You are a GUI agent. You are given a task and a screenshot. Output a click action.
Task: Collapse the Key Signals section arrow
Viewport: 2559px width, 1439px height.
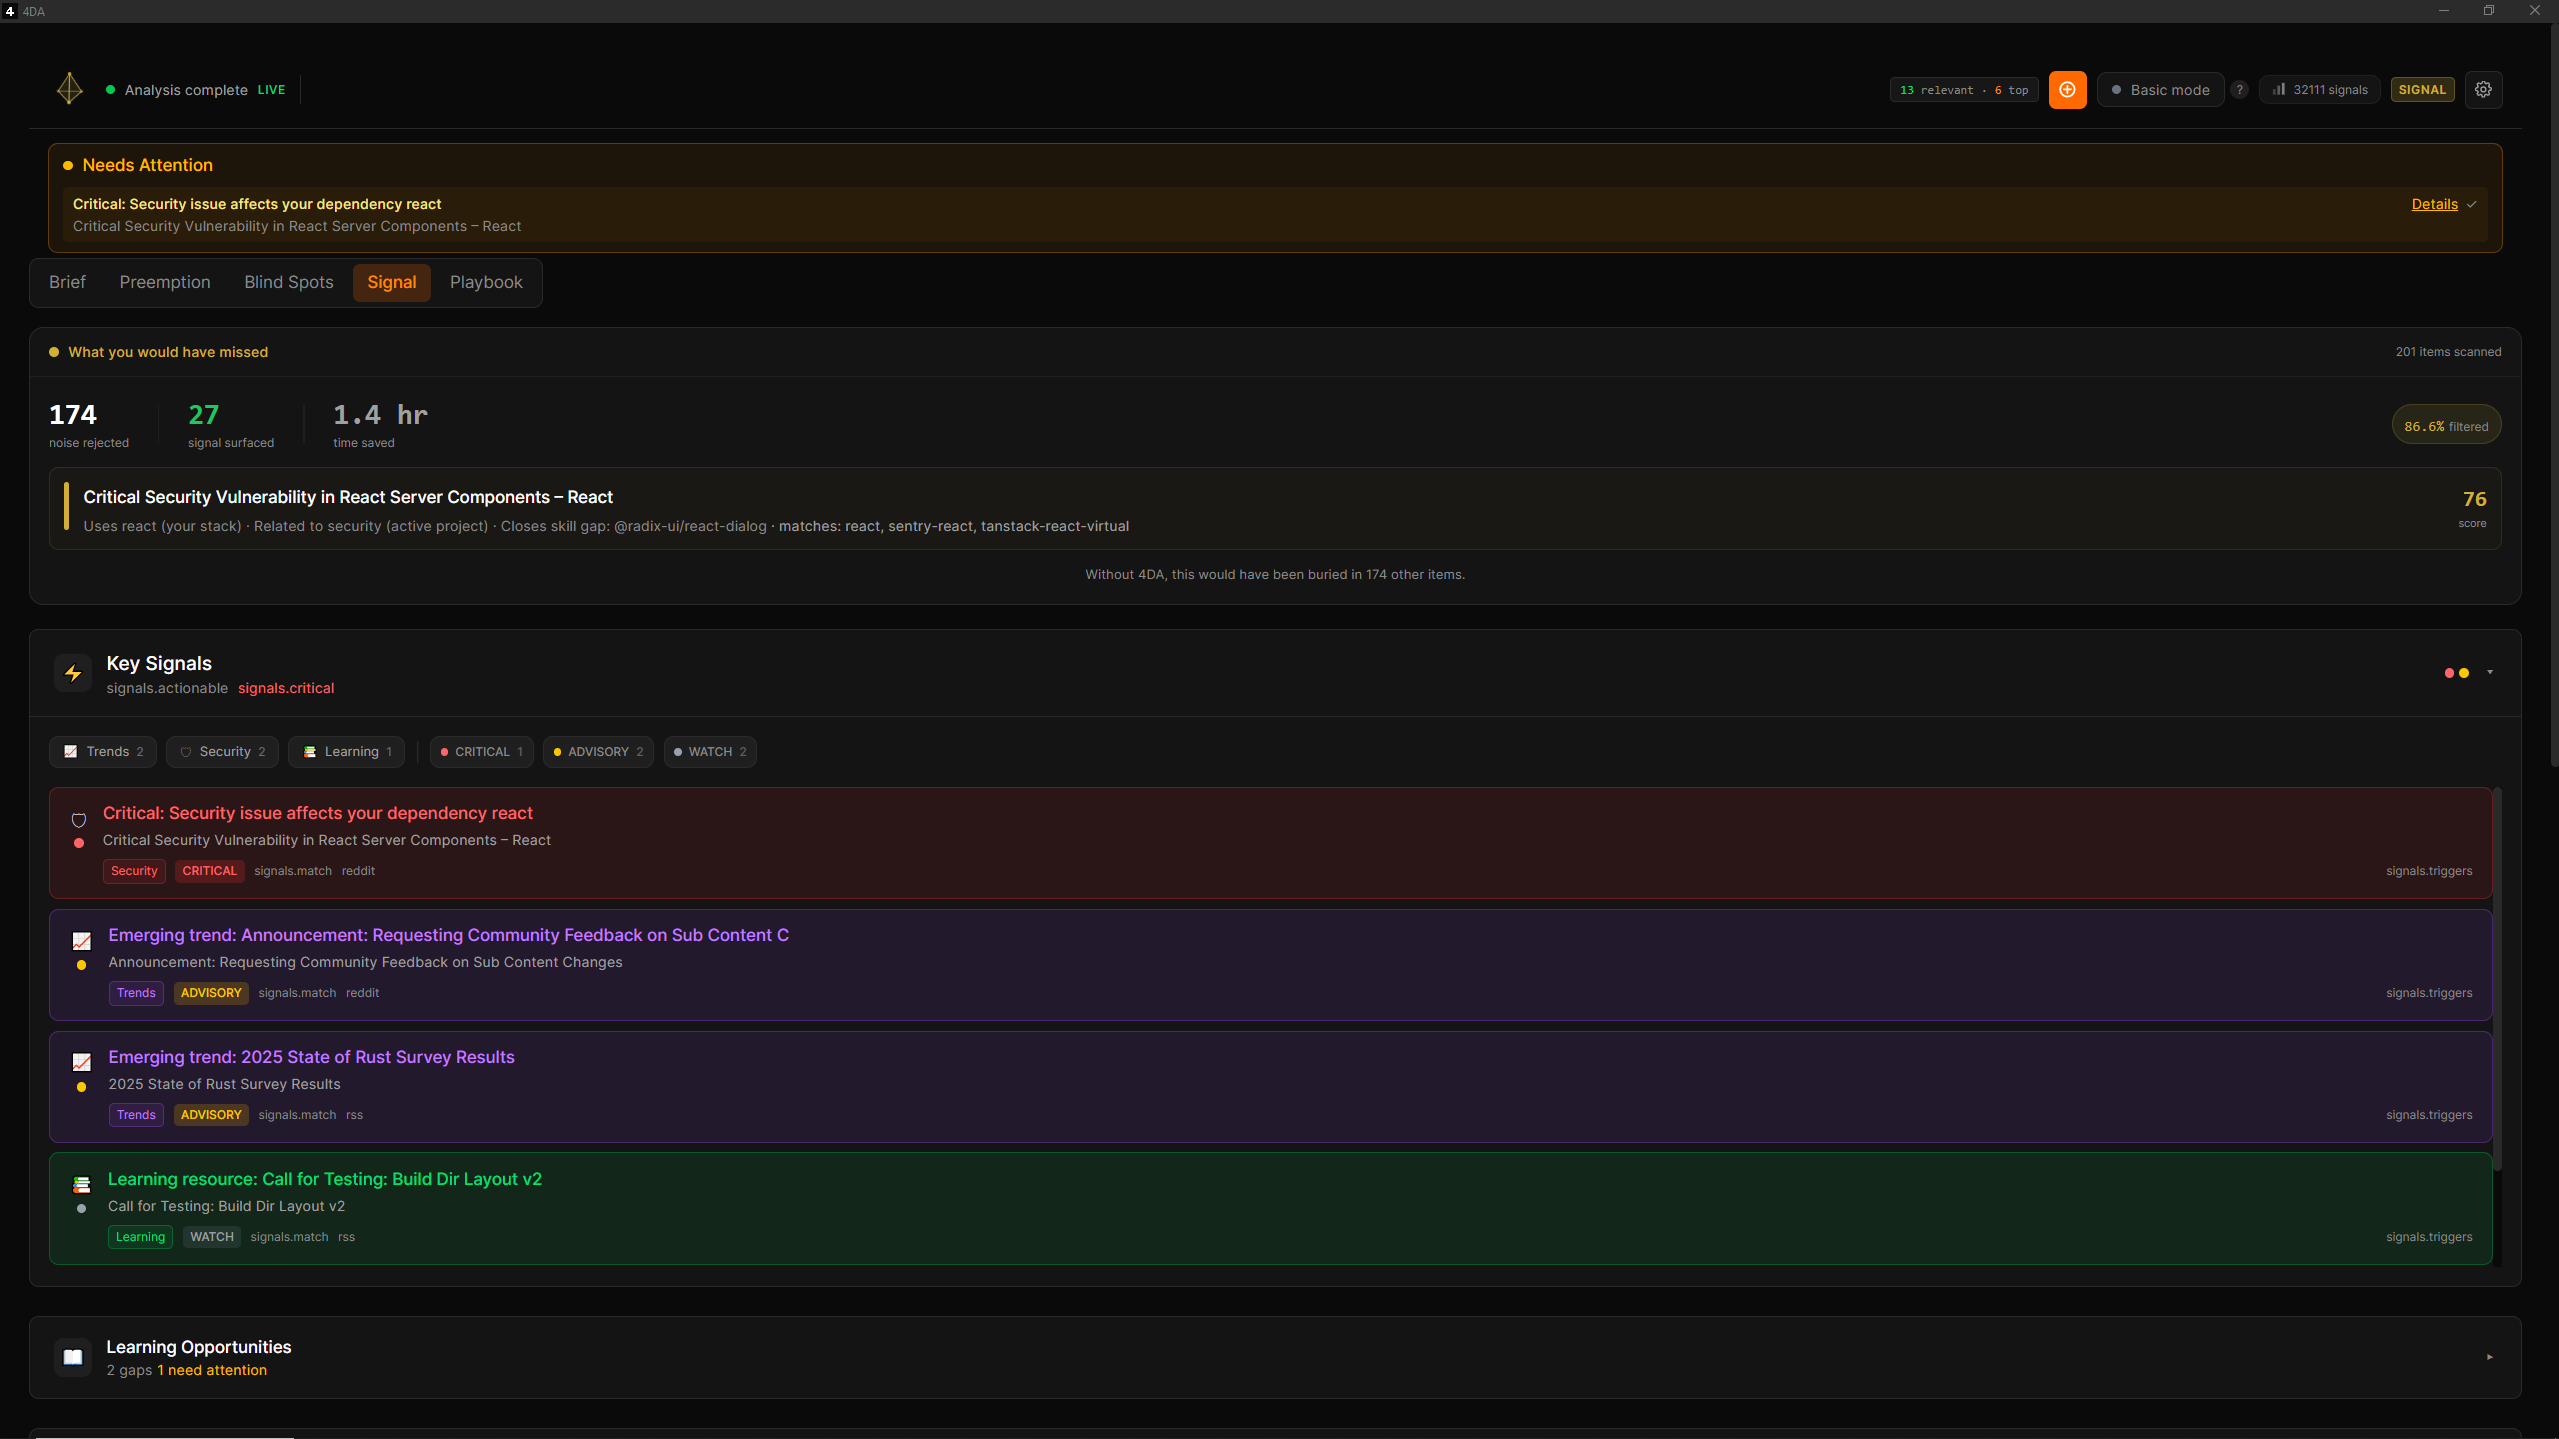coord(2490,673)
